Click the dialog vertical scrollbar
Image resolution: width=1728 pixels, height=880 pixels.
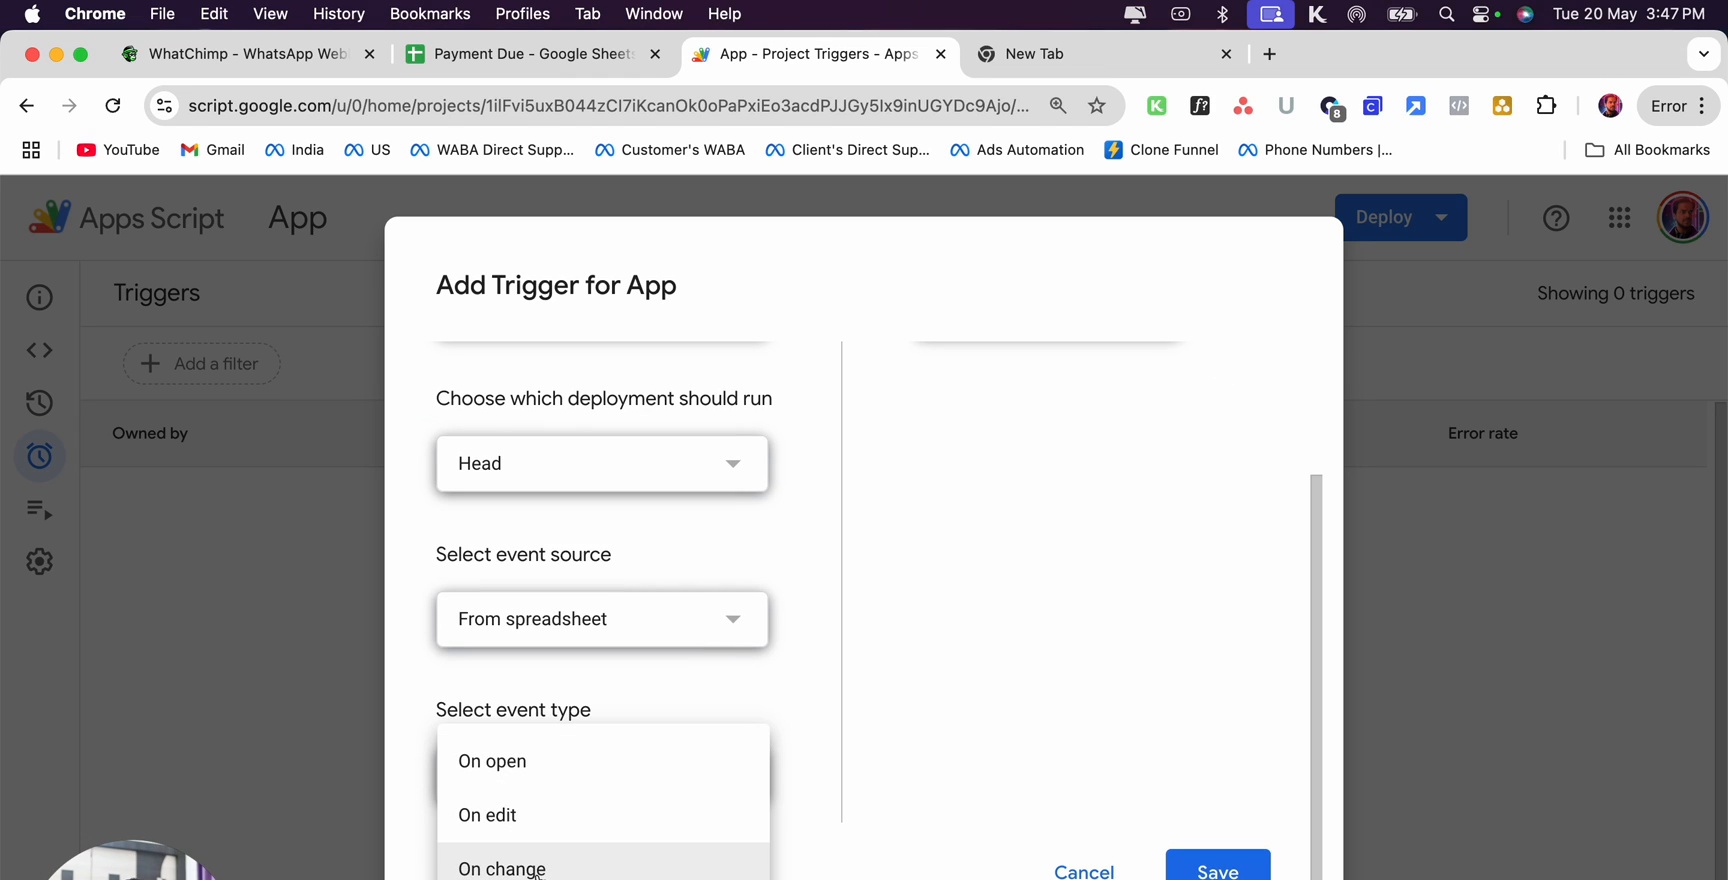pyautogui.click(x=1316, y=677)
